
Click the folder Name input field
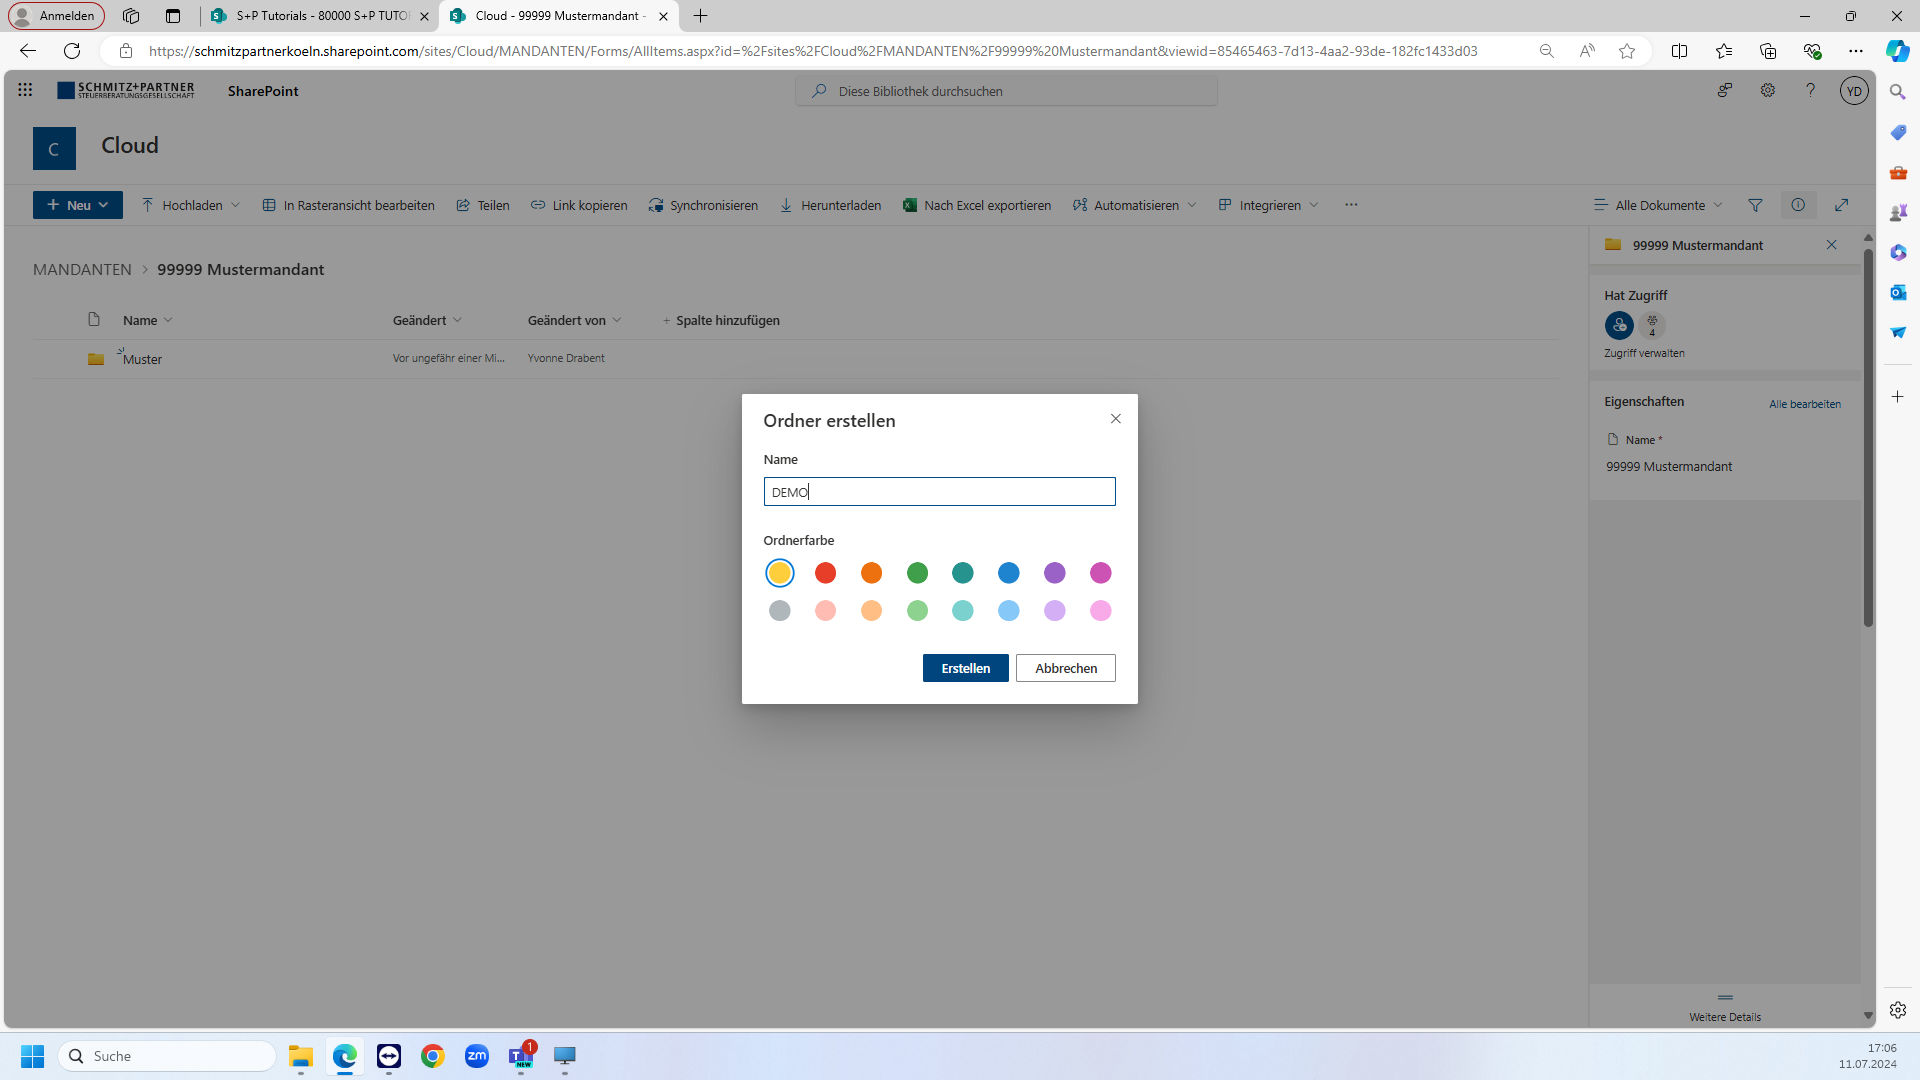[939, 492]
